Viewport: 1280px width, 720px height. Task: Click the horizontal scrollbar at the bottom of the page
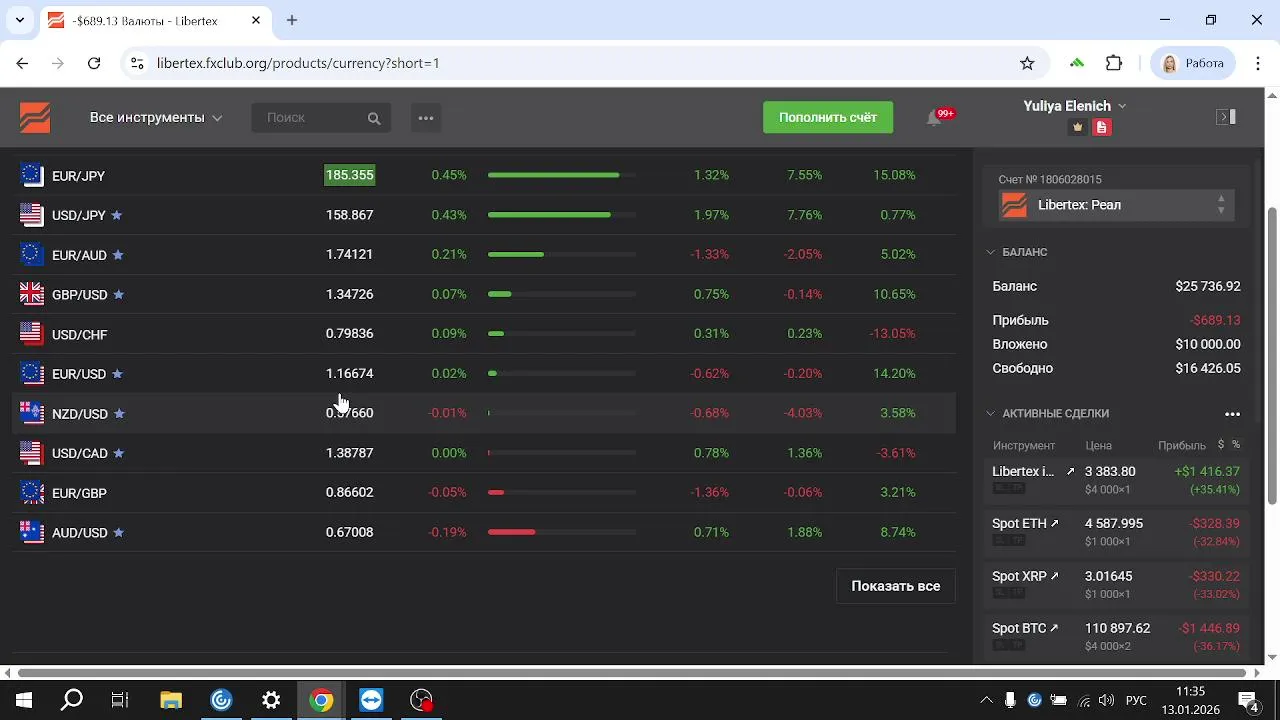tap(632, 673)
